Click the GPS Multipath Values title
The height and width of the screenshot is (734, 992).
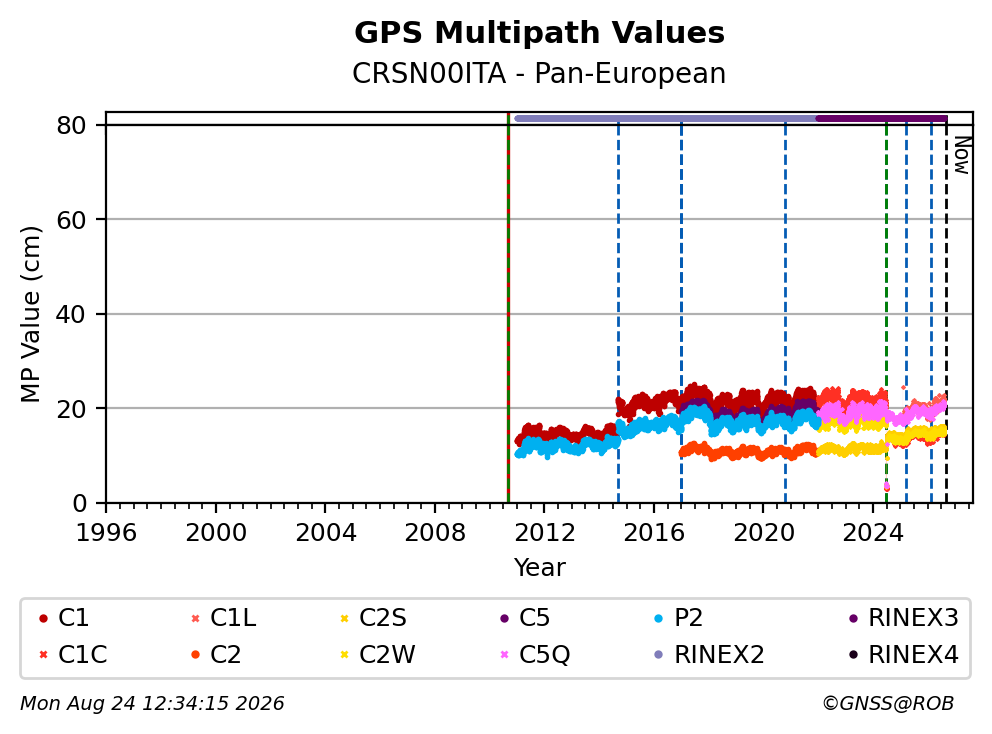[539, 33]
